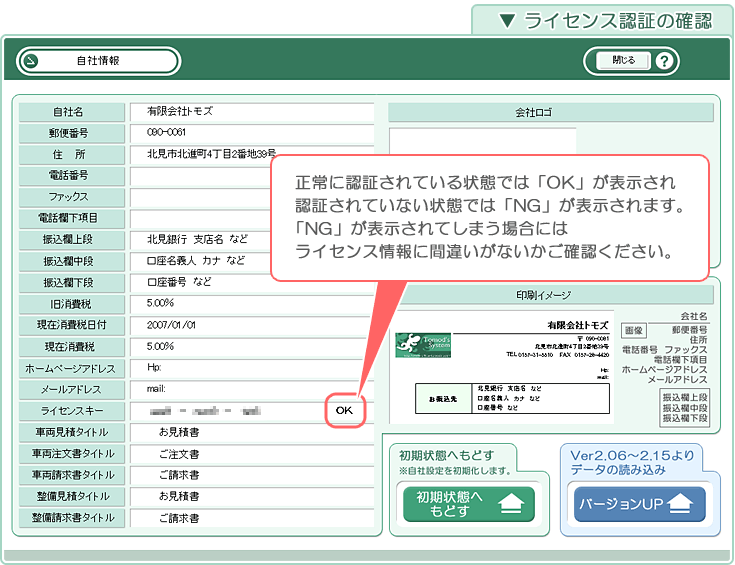Click the メールアドレス mail: field
735x565 pixels.
252,389
